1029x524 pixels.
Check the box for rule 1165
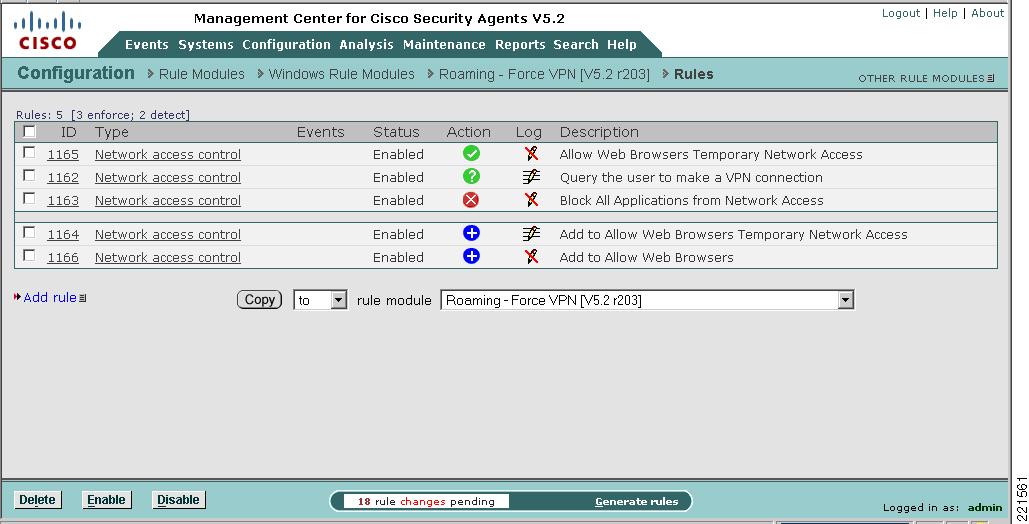pyautogui.click(x=29, y=152)
